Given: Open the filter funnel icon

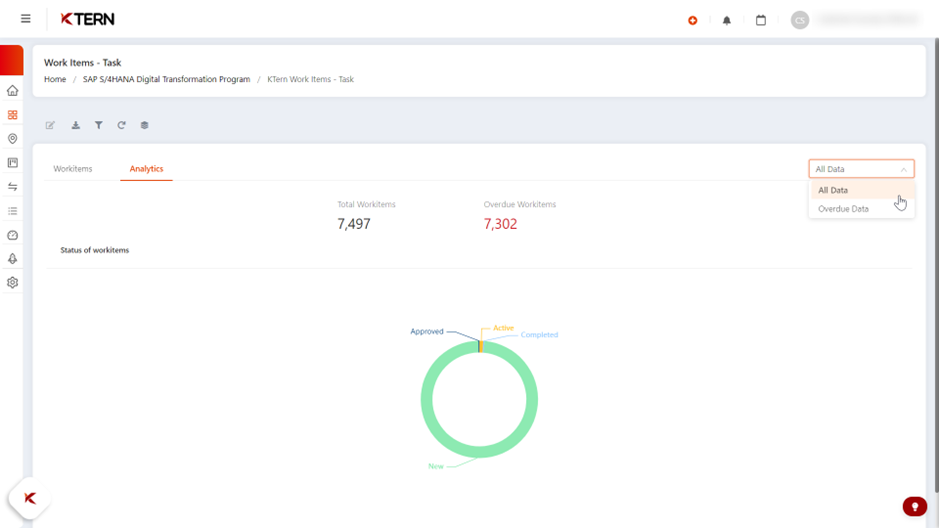Looking at the screenshot, I should pos(99,125).
